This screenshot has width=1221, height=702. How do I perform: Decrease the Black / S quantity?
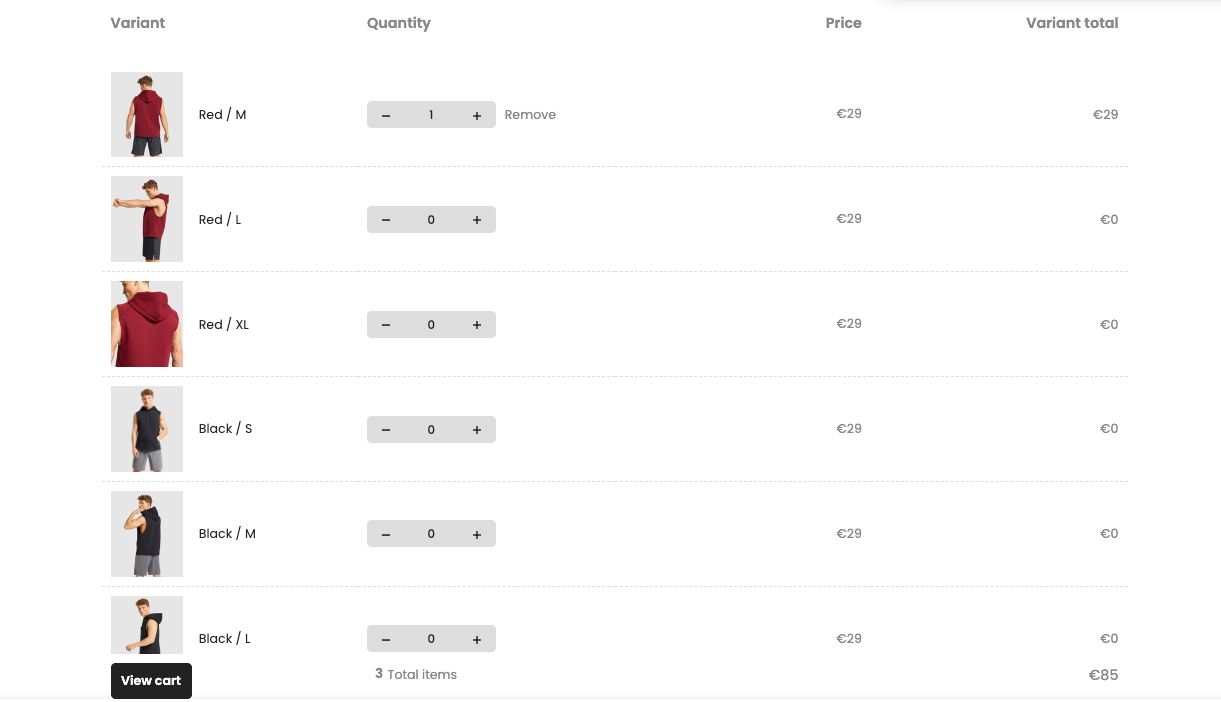pyautogui.click(x=386, y=430)
